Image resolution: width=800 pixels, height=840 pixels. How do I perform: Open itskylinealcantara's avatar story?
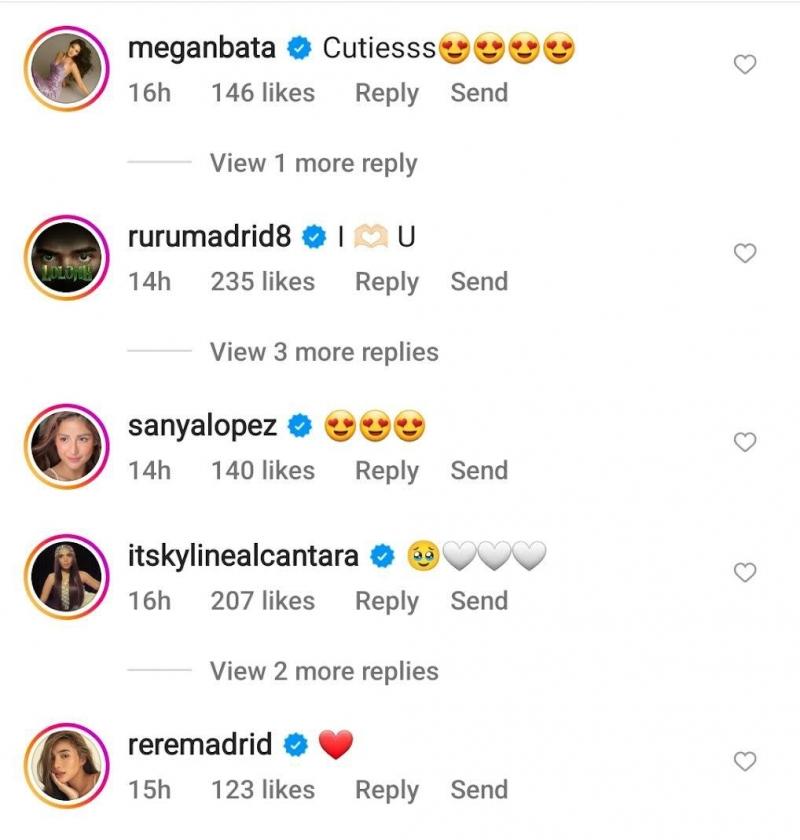[x=67, y=577]
